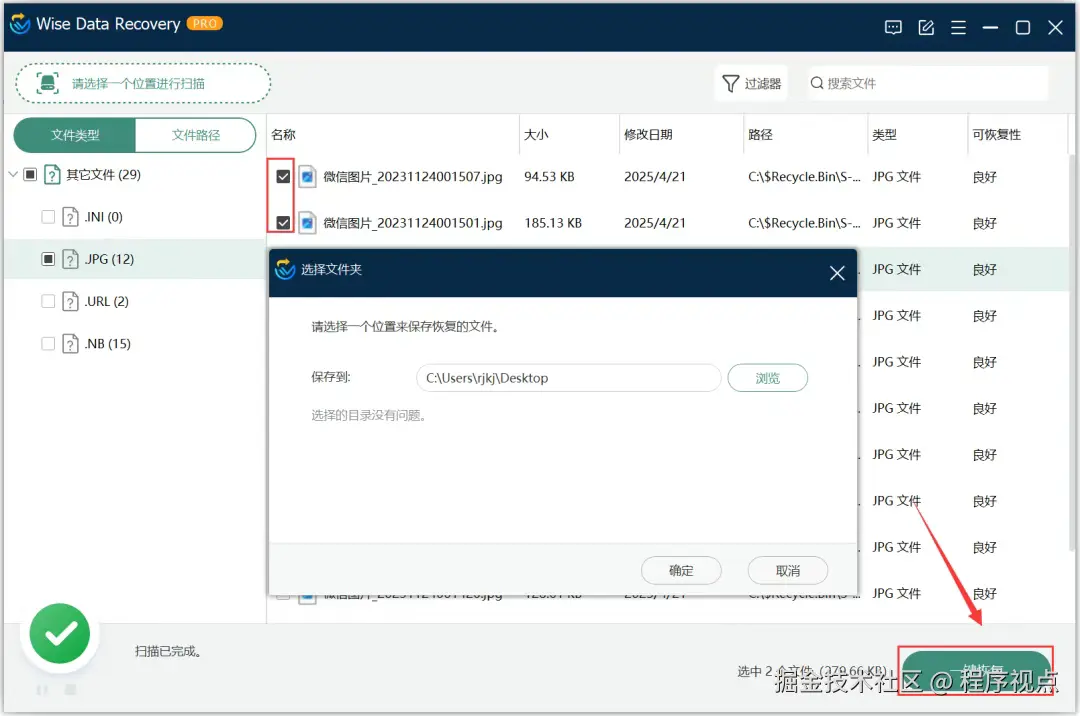This screenshot has height=716, width=1080.
Task: Click the green recover button at bottom right
Action: pos(976,671)
